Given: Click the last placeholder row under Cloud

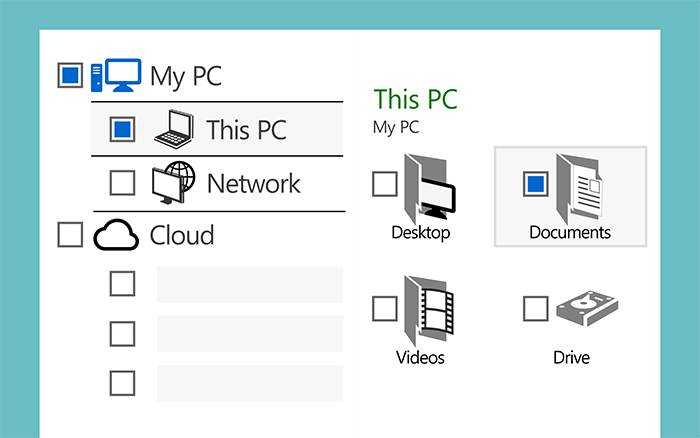Looking at the screenshot, I should tap(250, 383).
